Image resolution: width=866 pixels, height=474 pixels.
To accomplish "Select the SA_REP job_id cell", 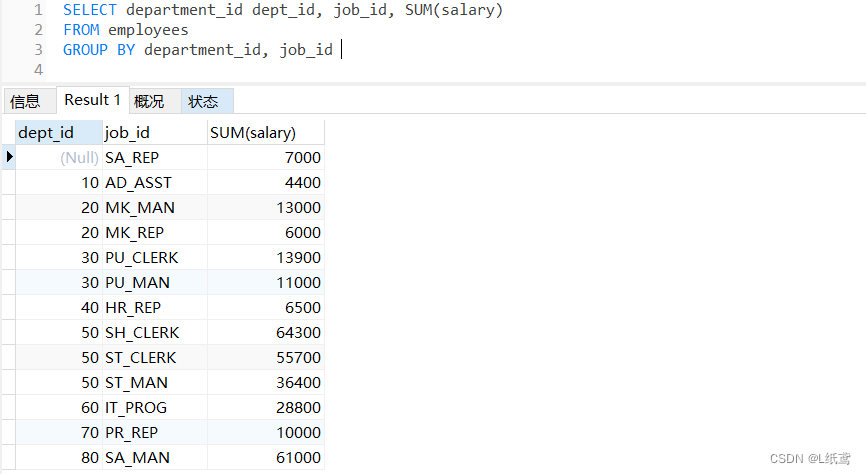I will pyautogui.click(x=155, y=157).
